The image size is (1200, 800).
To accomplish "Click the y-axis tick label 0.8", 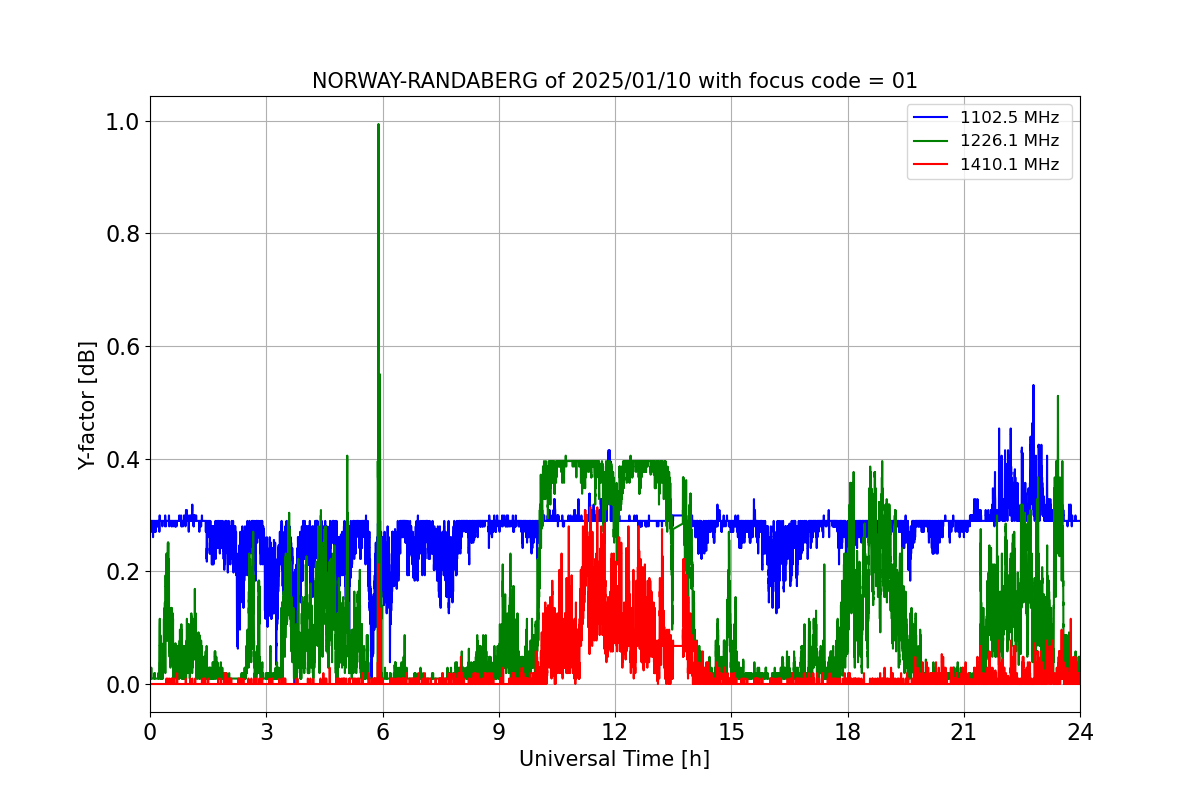I will (124, 234).
